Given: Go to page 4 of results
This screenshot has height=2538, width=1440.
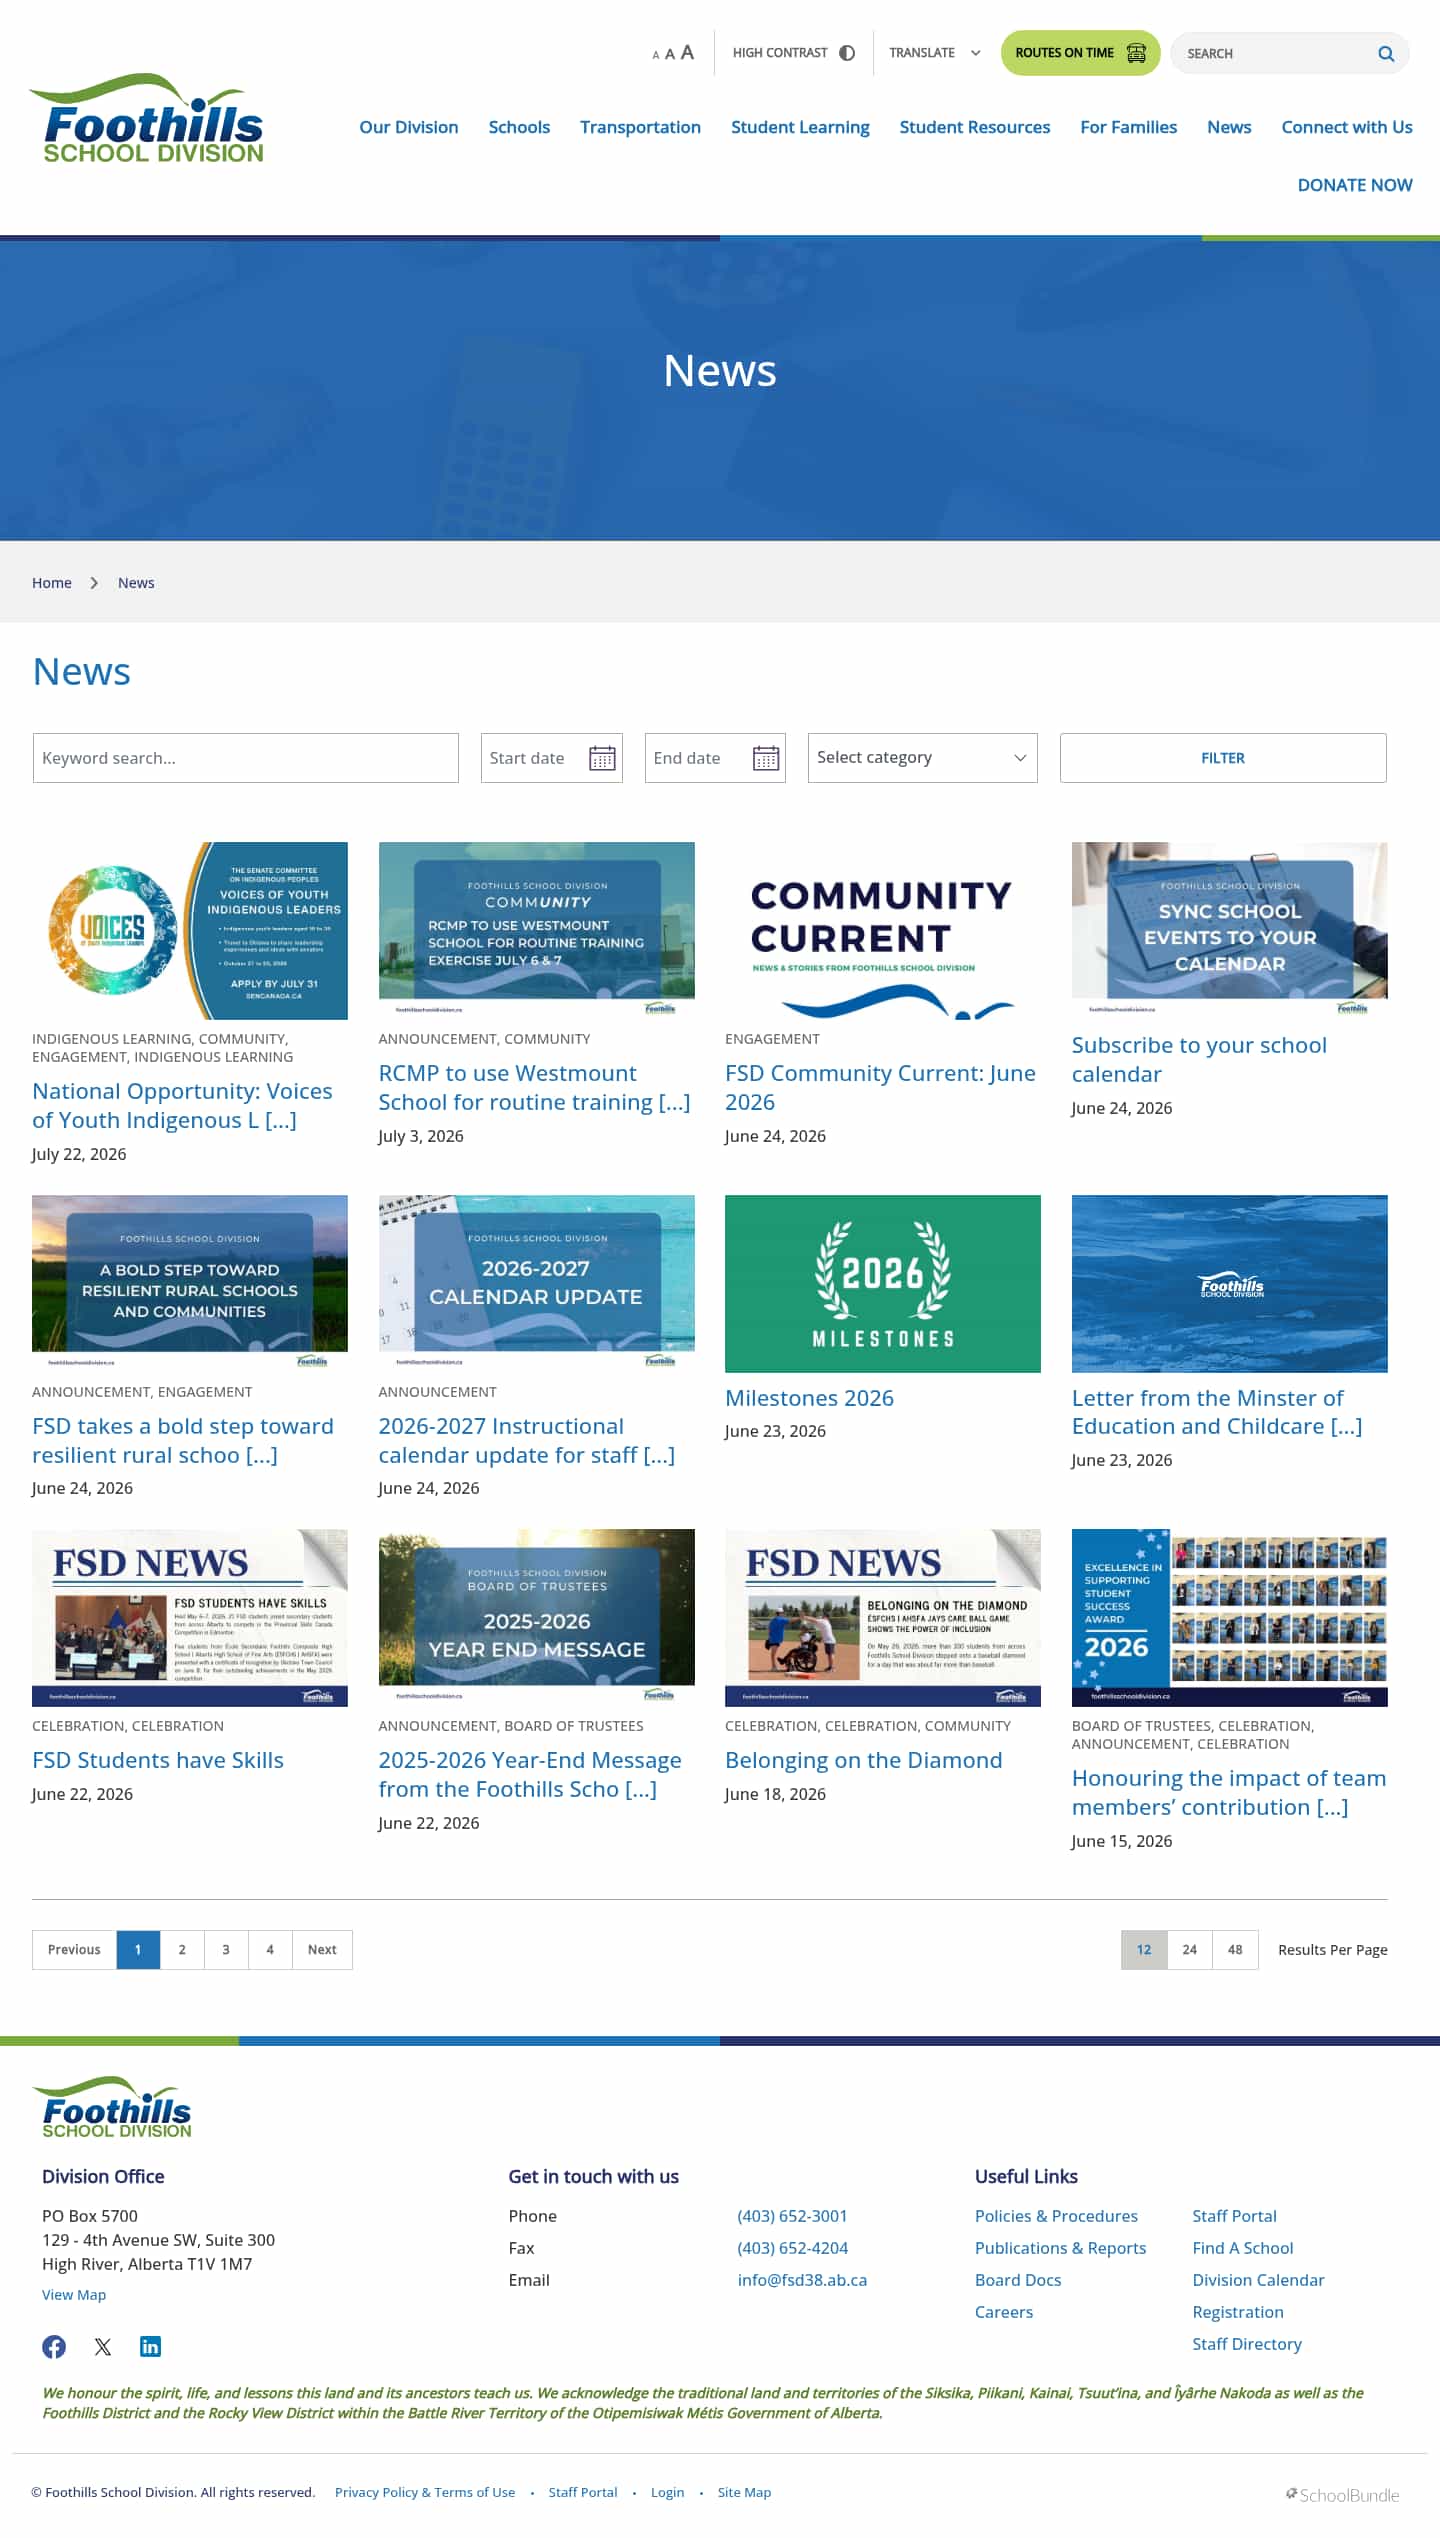Looking at the screenshot, I should [x=270, y=1950].
